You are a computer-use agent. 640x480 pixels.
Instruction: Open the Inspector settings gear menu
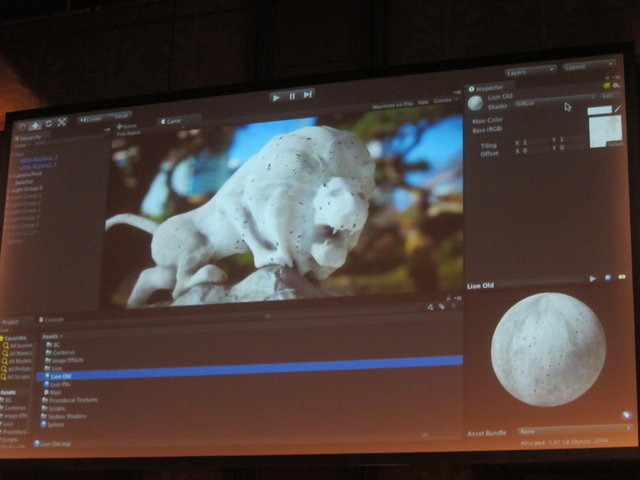pos(616,85)
